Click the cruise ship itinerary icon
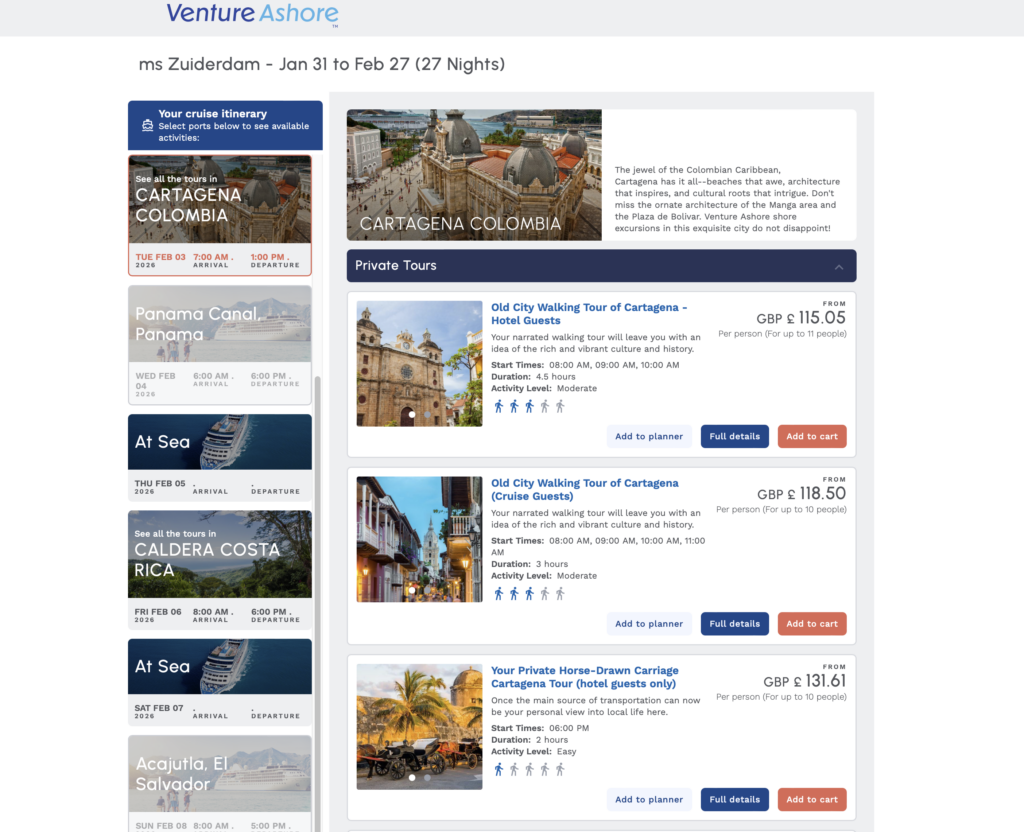 tap(148, 125)
